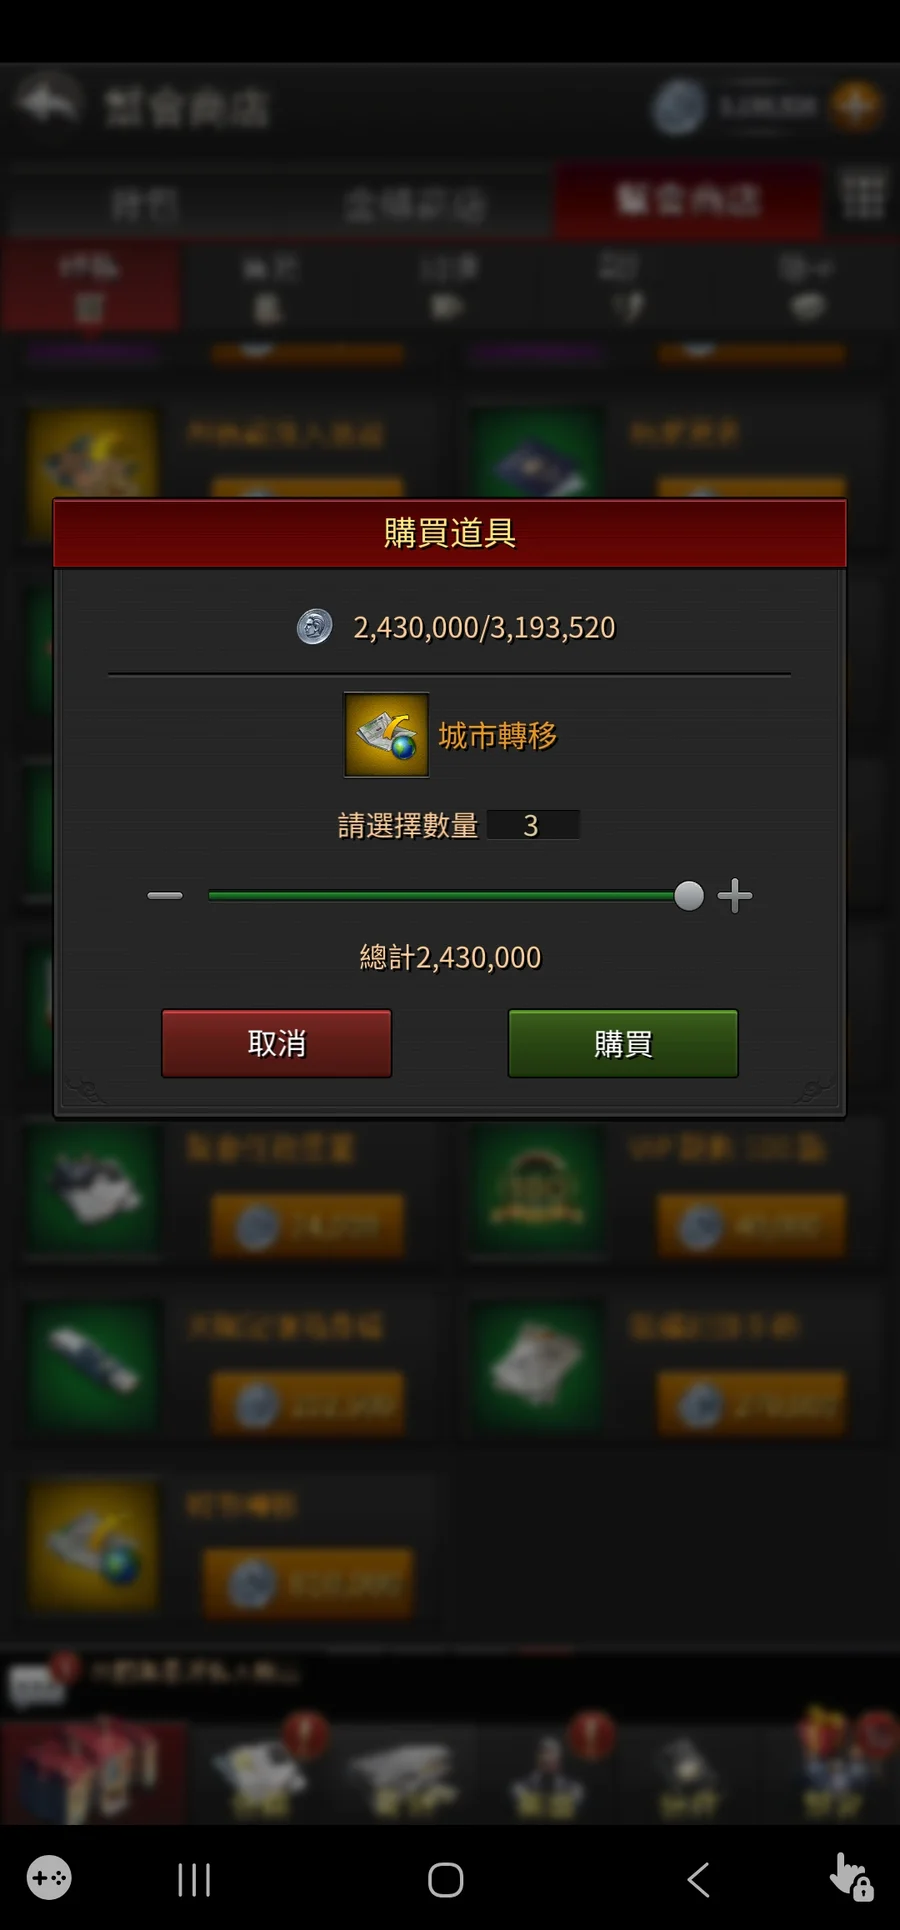The height and width of the screenshot is (1930, 900).
Task: Tap Android recent apps button
Action: pyautogui.click(x=194, y=1880)
